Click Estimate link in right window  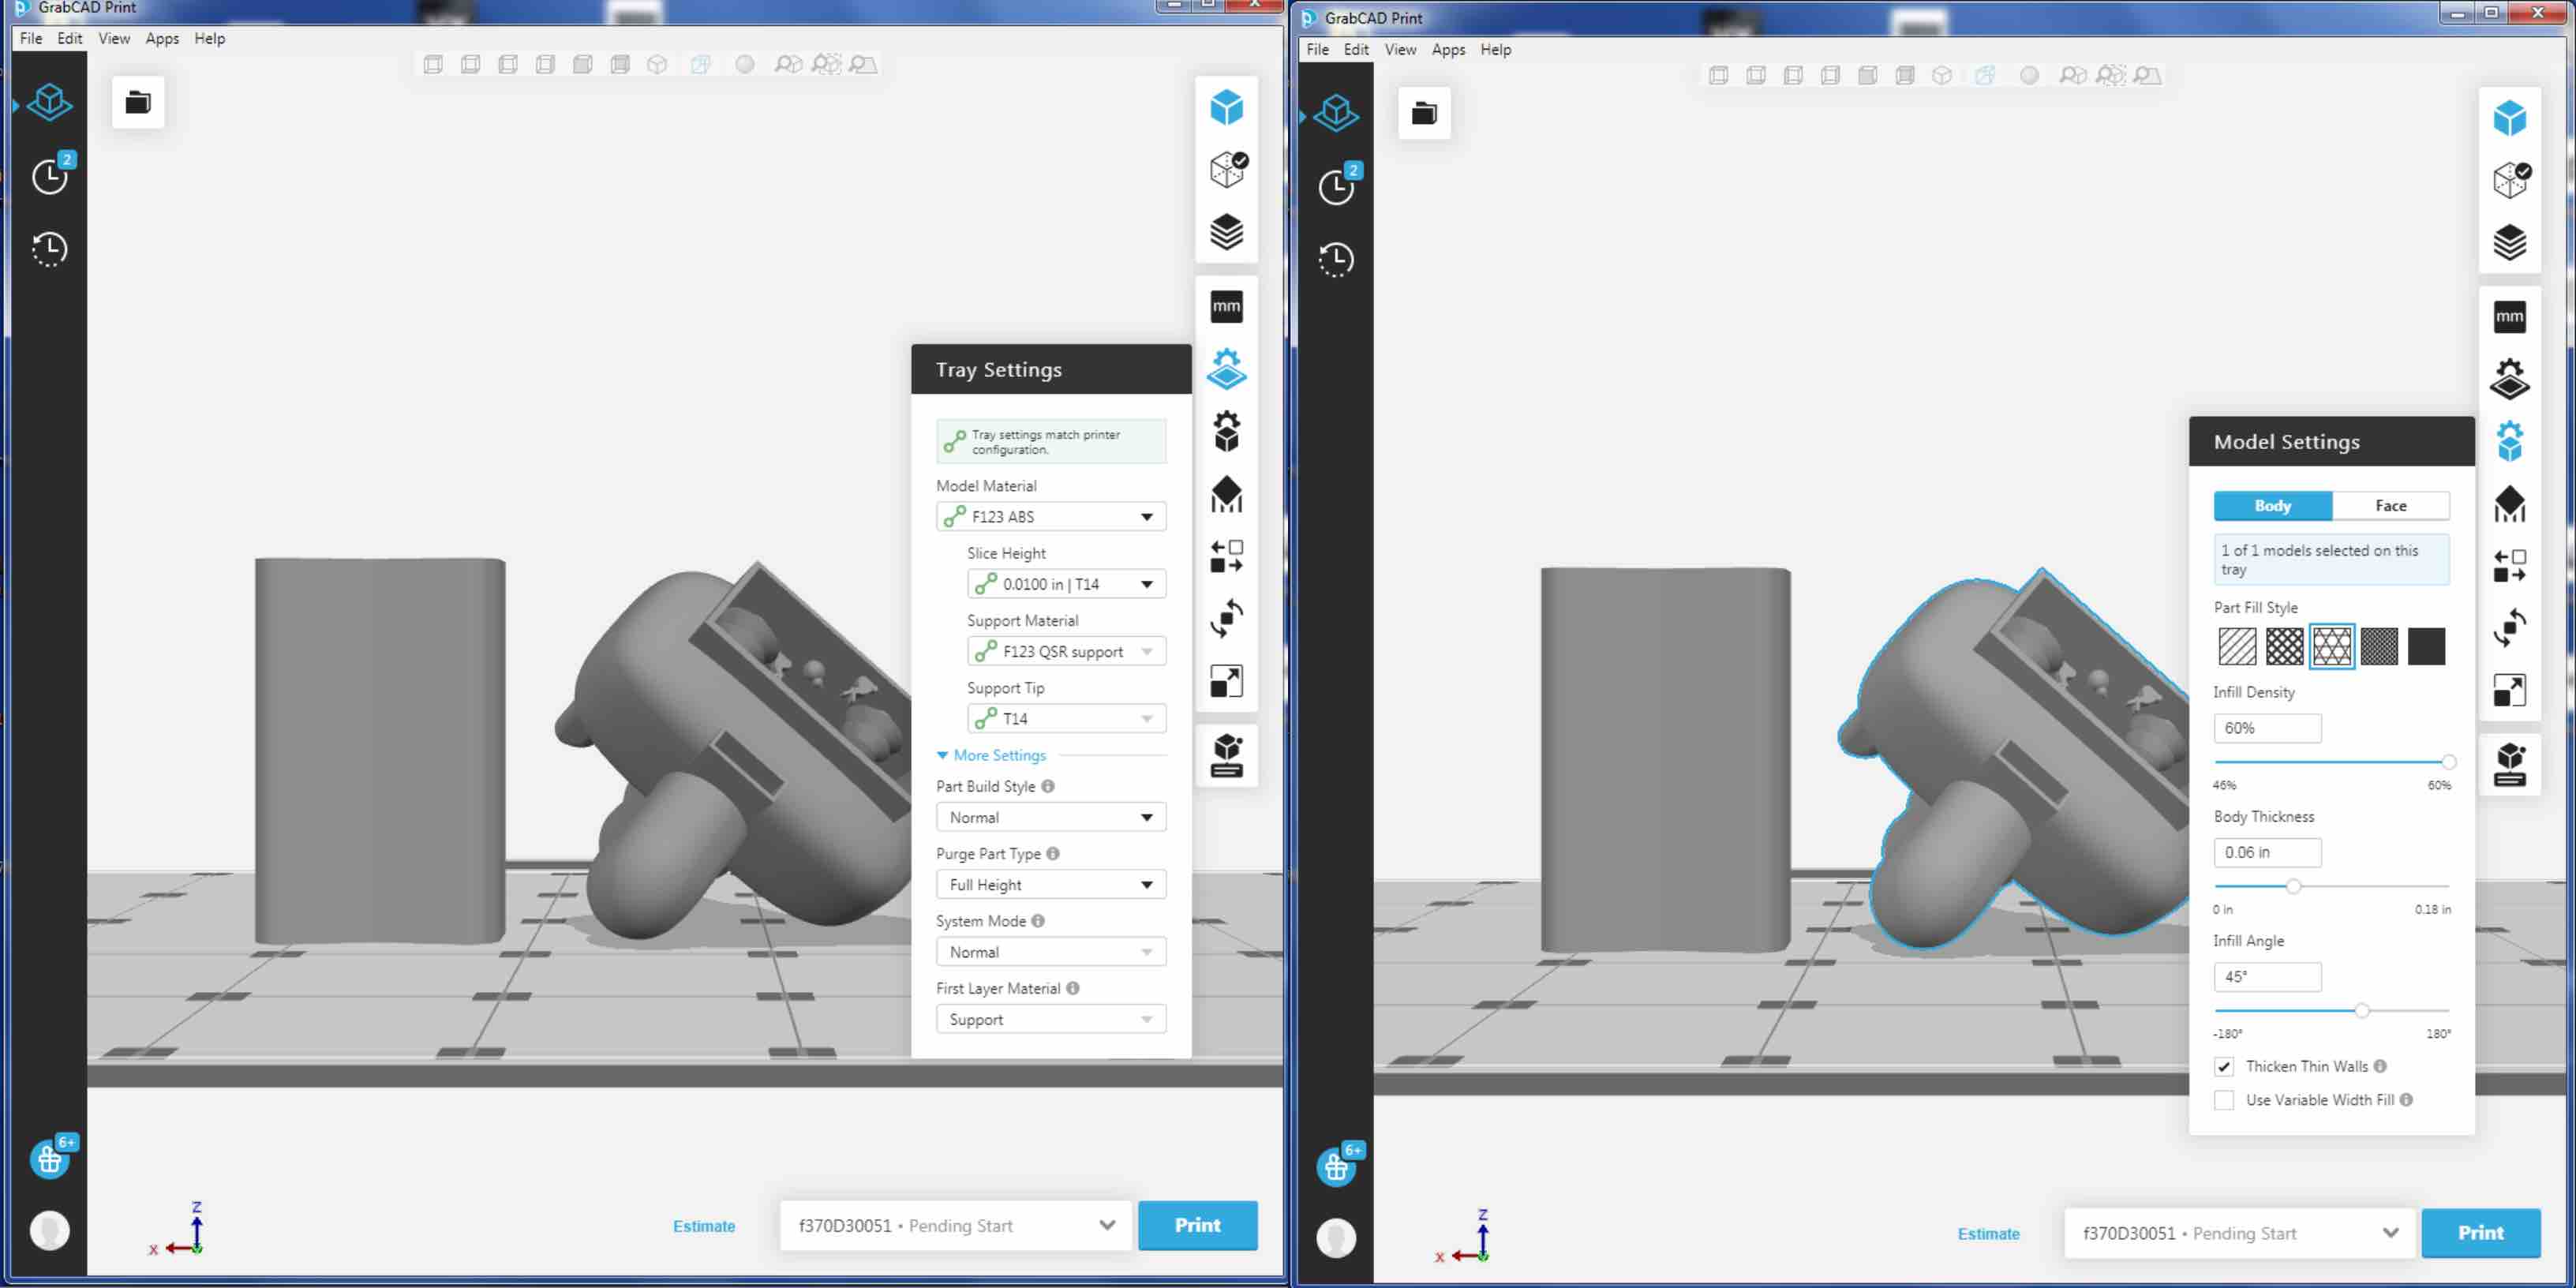1988,1234
